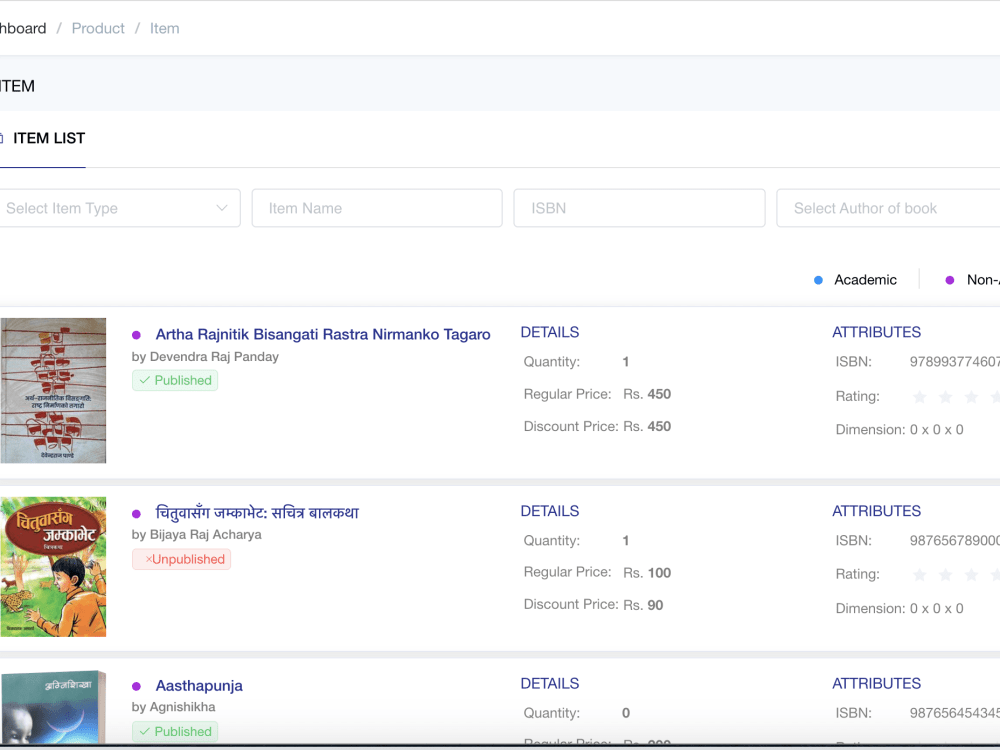The width and height of the screenshot is (1000, 750).
Task: Click Published badge under Devendra Raj Panday
Action: point(175,380)
